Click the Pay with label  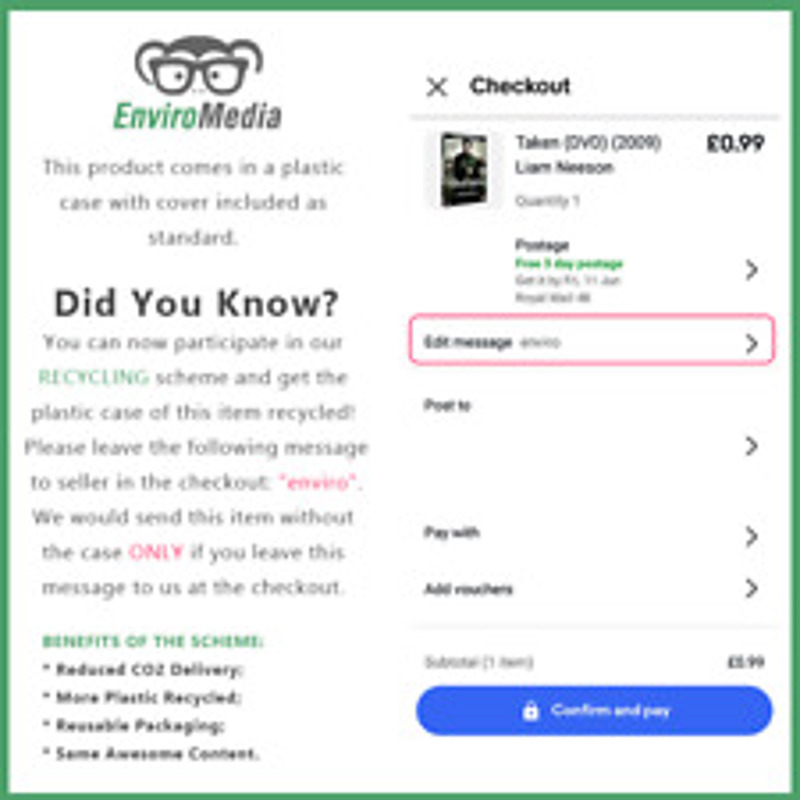tap(452, 533)
